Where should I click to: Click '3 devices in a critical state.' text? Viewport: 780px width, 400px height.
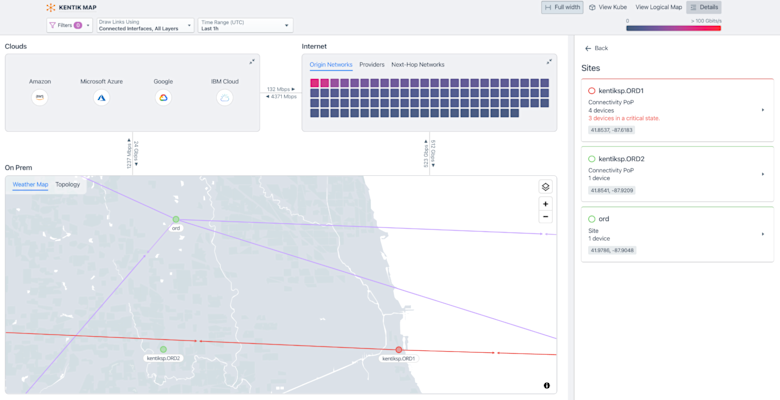pyautogui.click(x=624, y=118)
